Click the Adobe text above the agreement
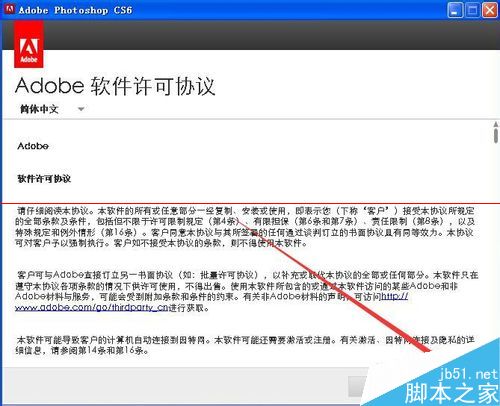The height and width of the screenshot is (406, 500). (x=33, y=146)
